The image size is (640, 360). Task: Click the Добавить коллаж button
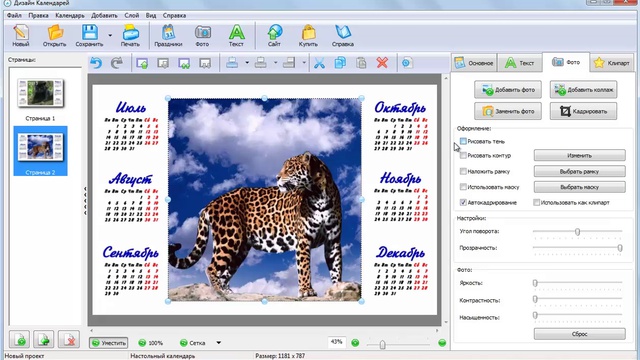coord(583,90)
